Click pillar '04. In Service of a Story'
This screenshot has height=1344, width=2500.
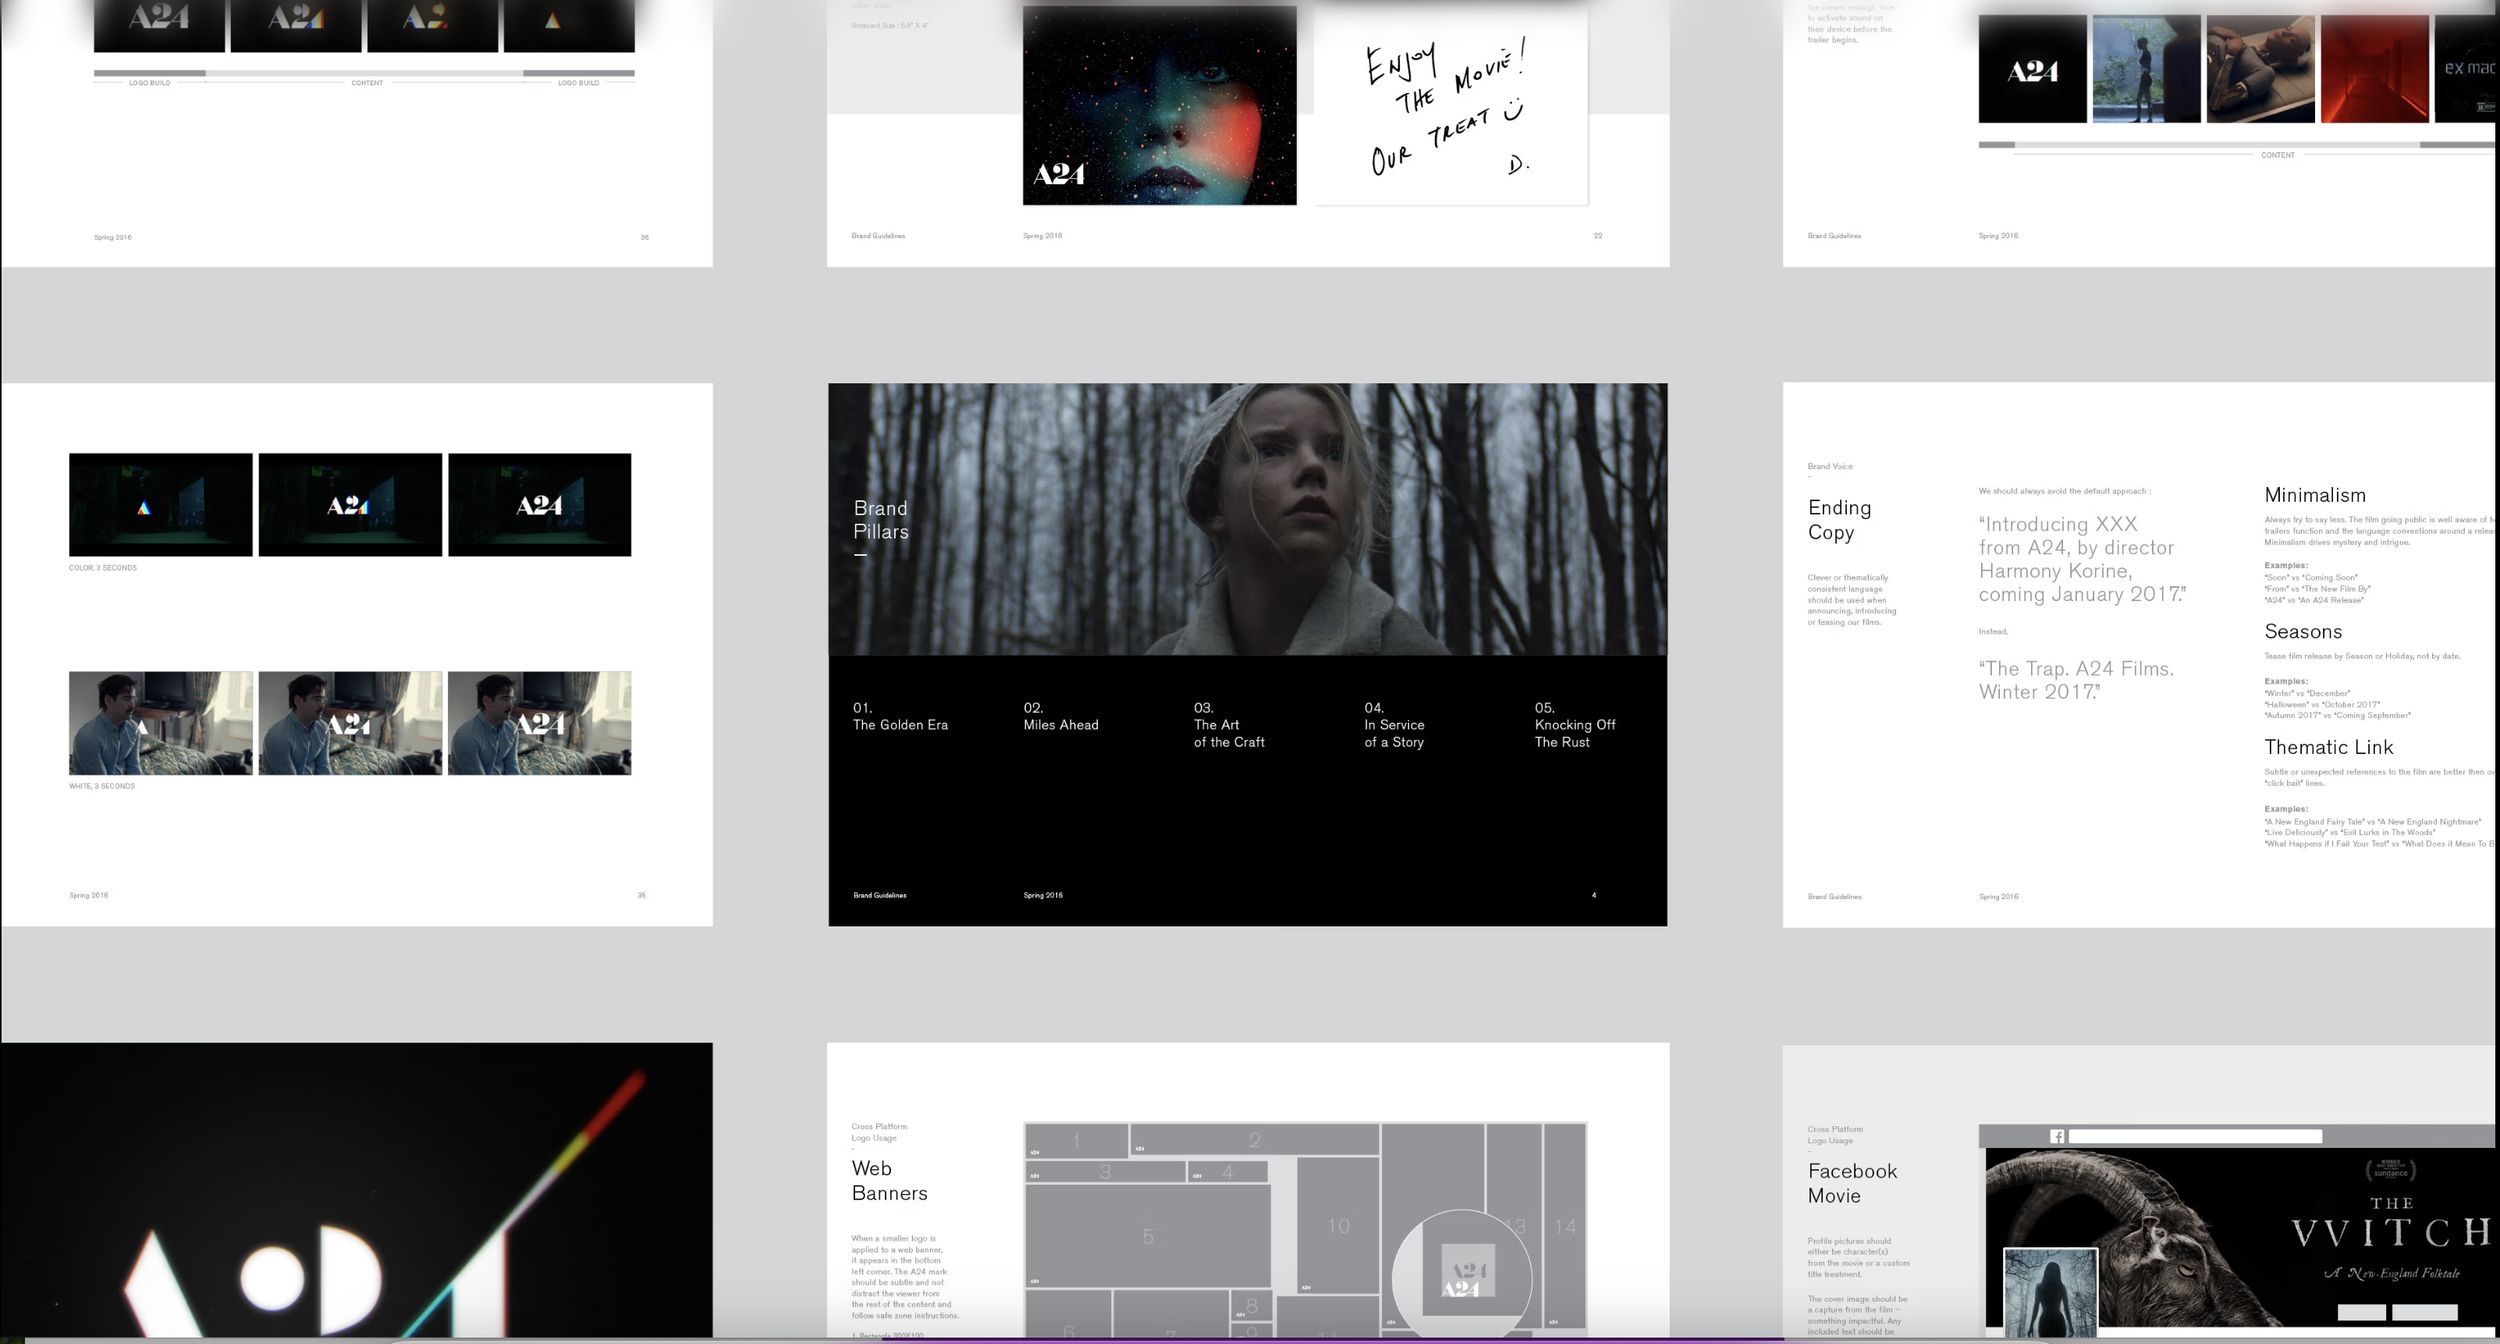pyautogui.click(x=1394, y=725)
